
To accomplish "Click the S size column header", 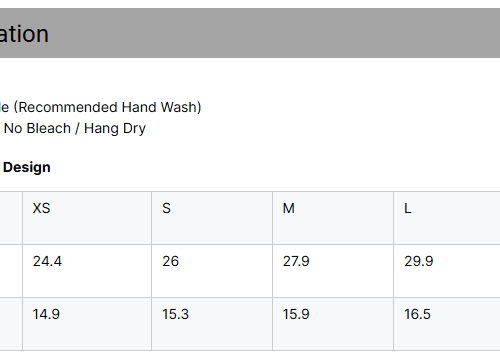I will 212,218.
